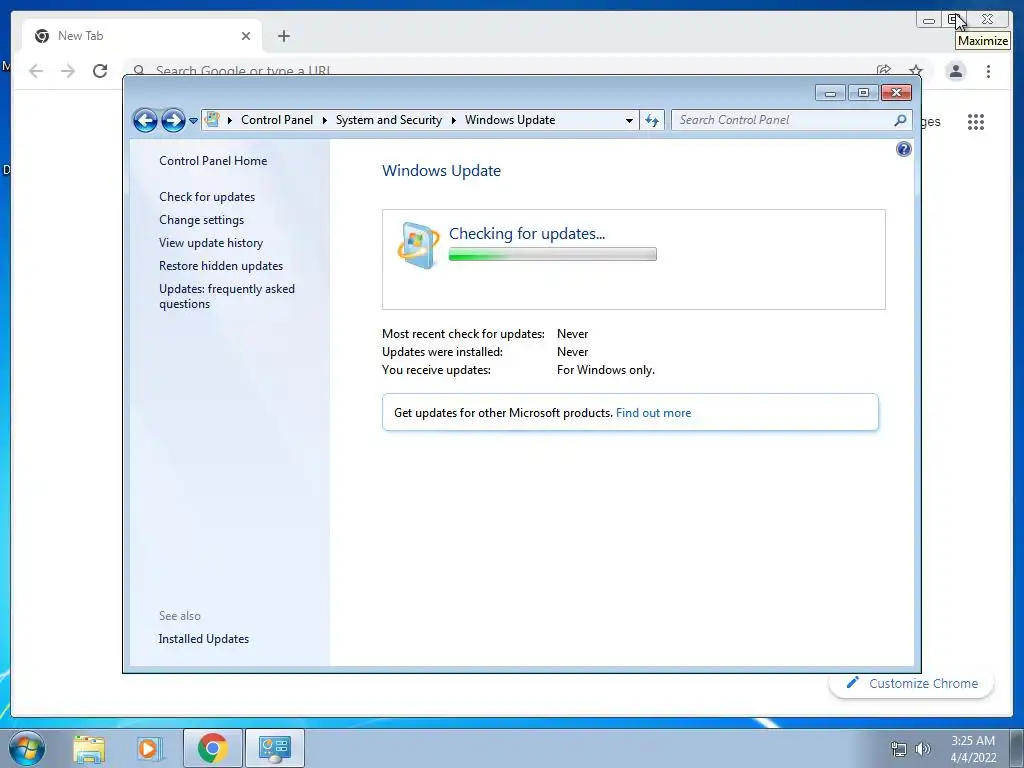The image size is (1024, 768).
Task: Open Change settings
Action: click(201, 220)
